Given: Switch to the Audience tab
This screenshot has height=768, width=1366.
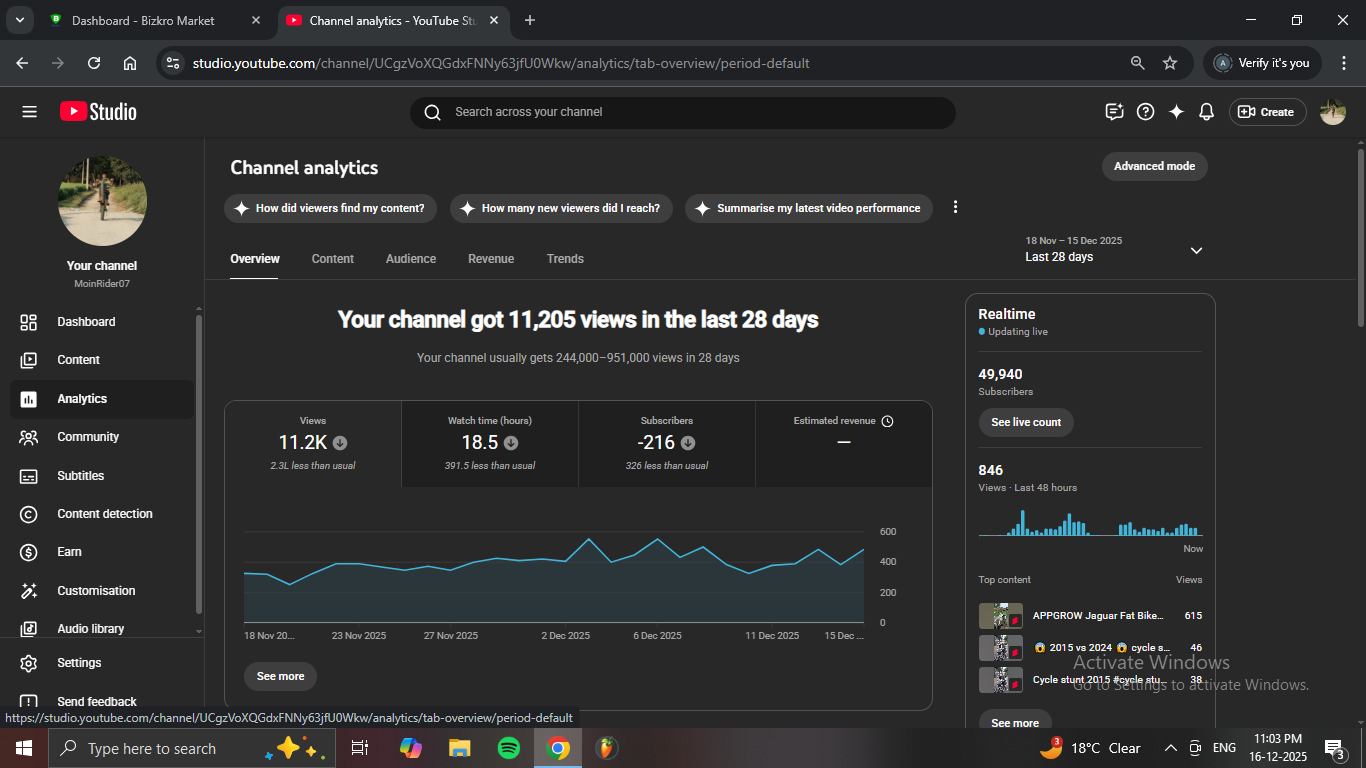Looking at the screenshot, I should [410, 259].
